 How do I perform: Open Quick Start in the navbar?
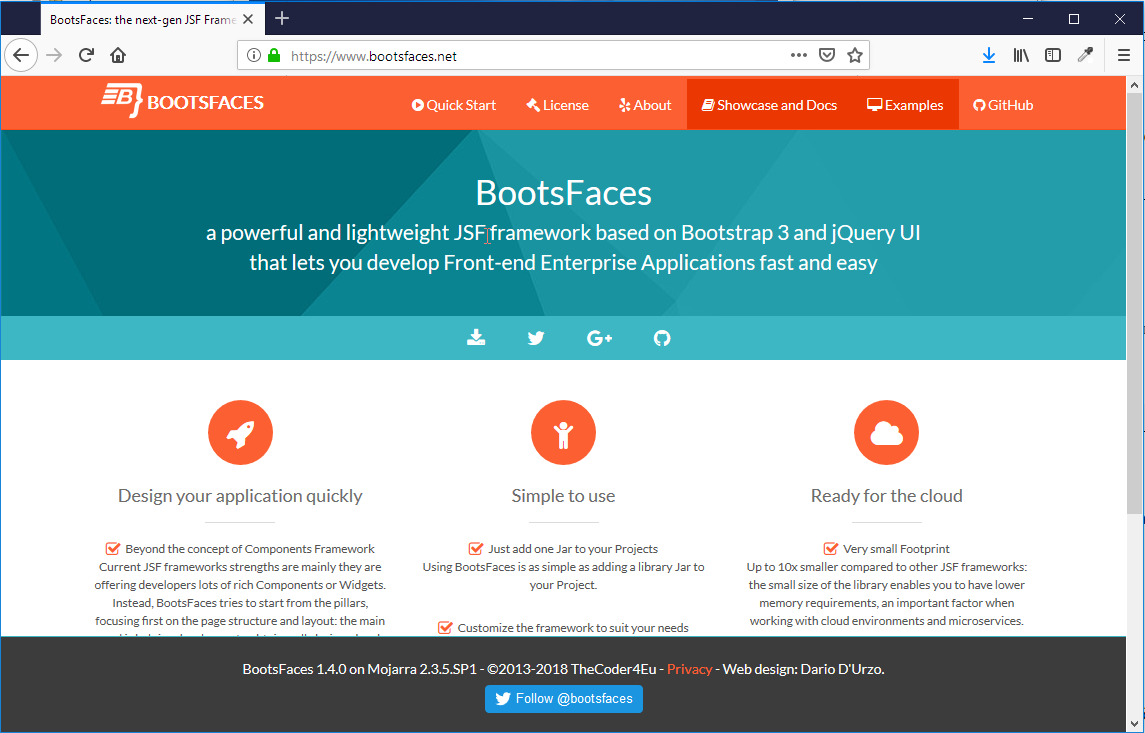(x=453, y=105)
